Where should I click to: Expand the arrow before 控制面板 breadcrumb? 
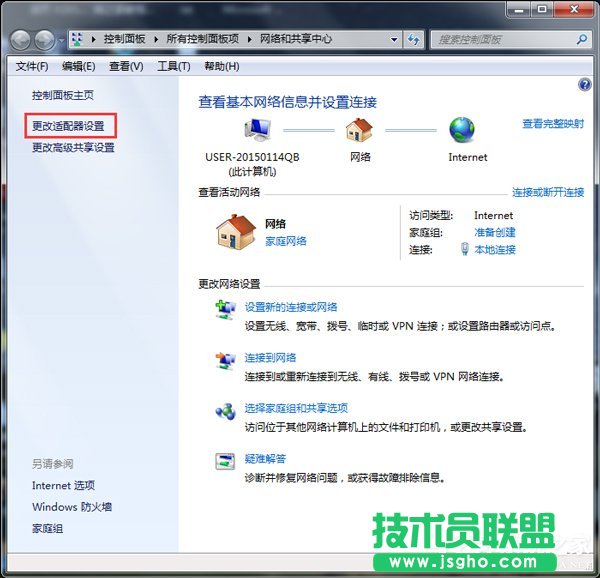tap(93, 39)
